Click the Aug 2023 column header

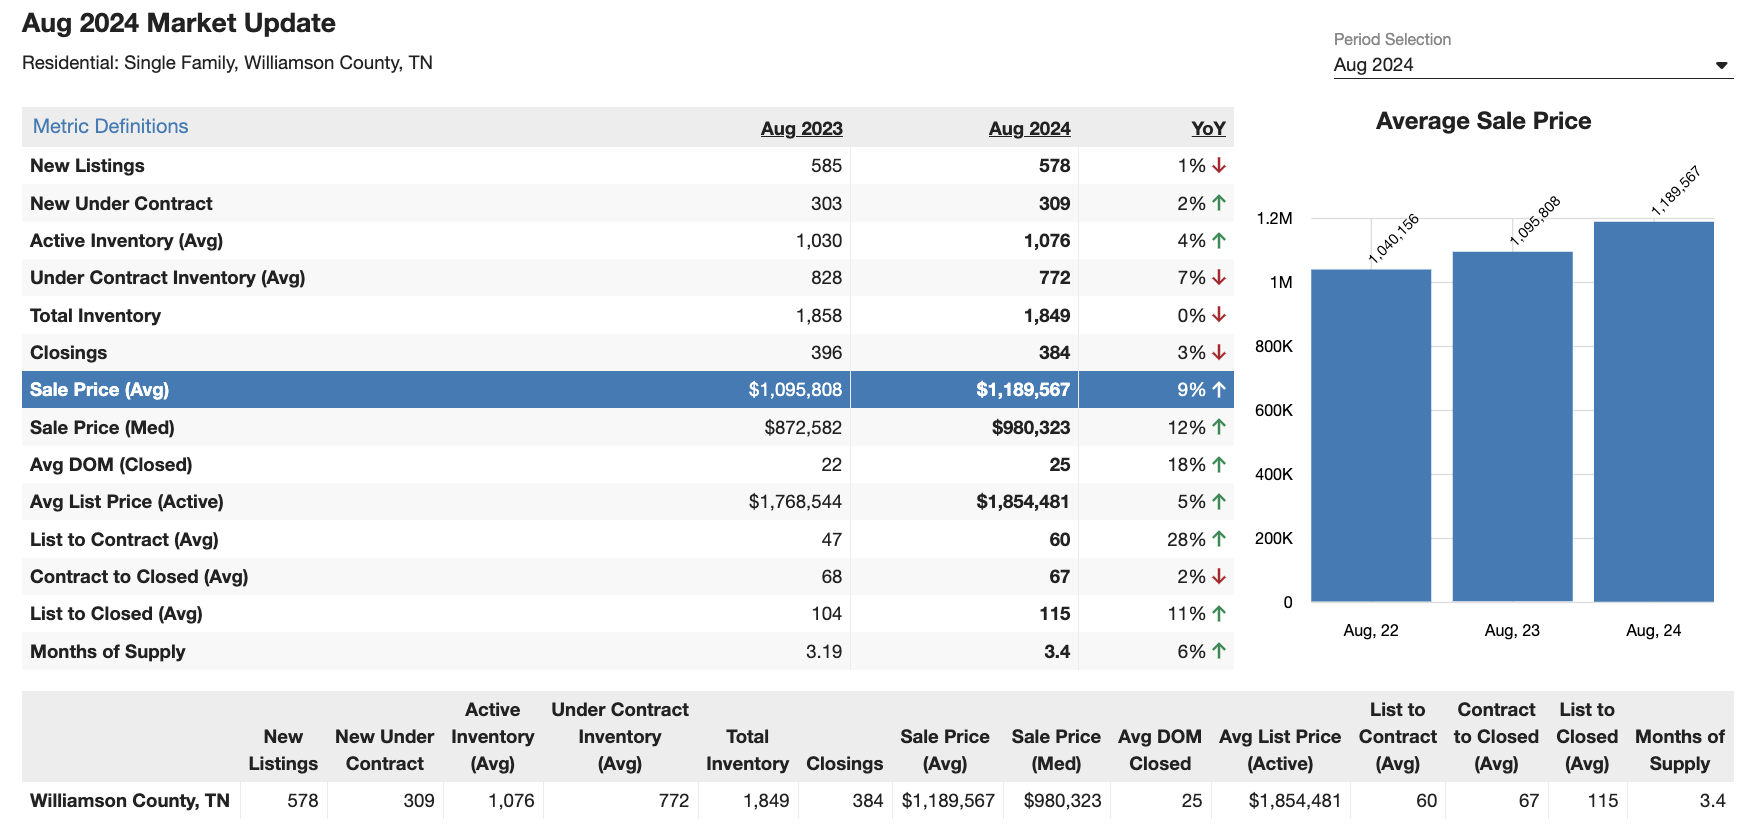(x=801, y=128)
